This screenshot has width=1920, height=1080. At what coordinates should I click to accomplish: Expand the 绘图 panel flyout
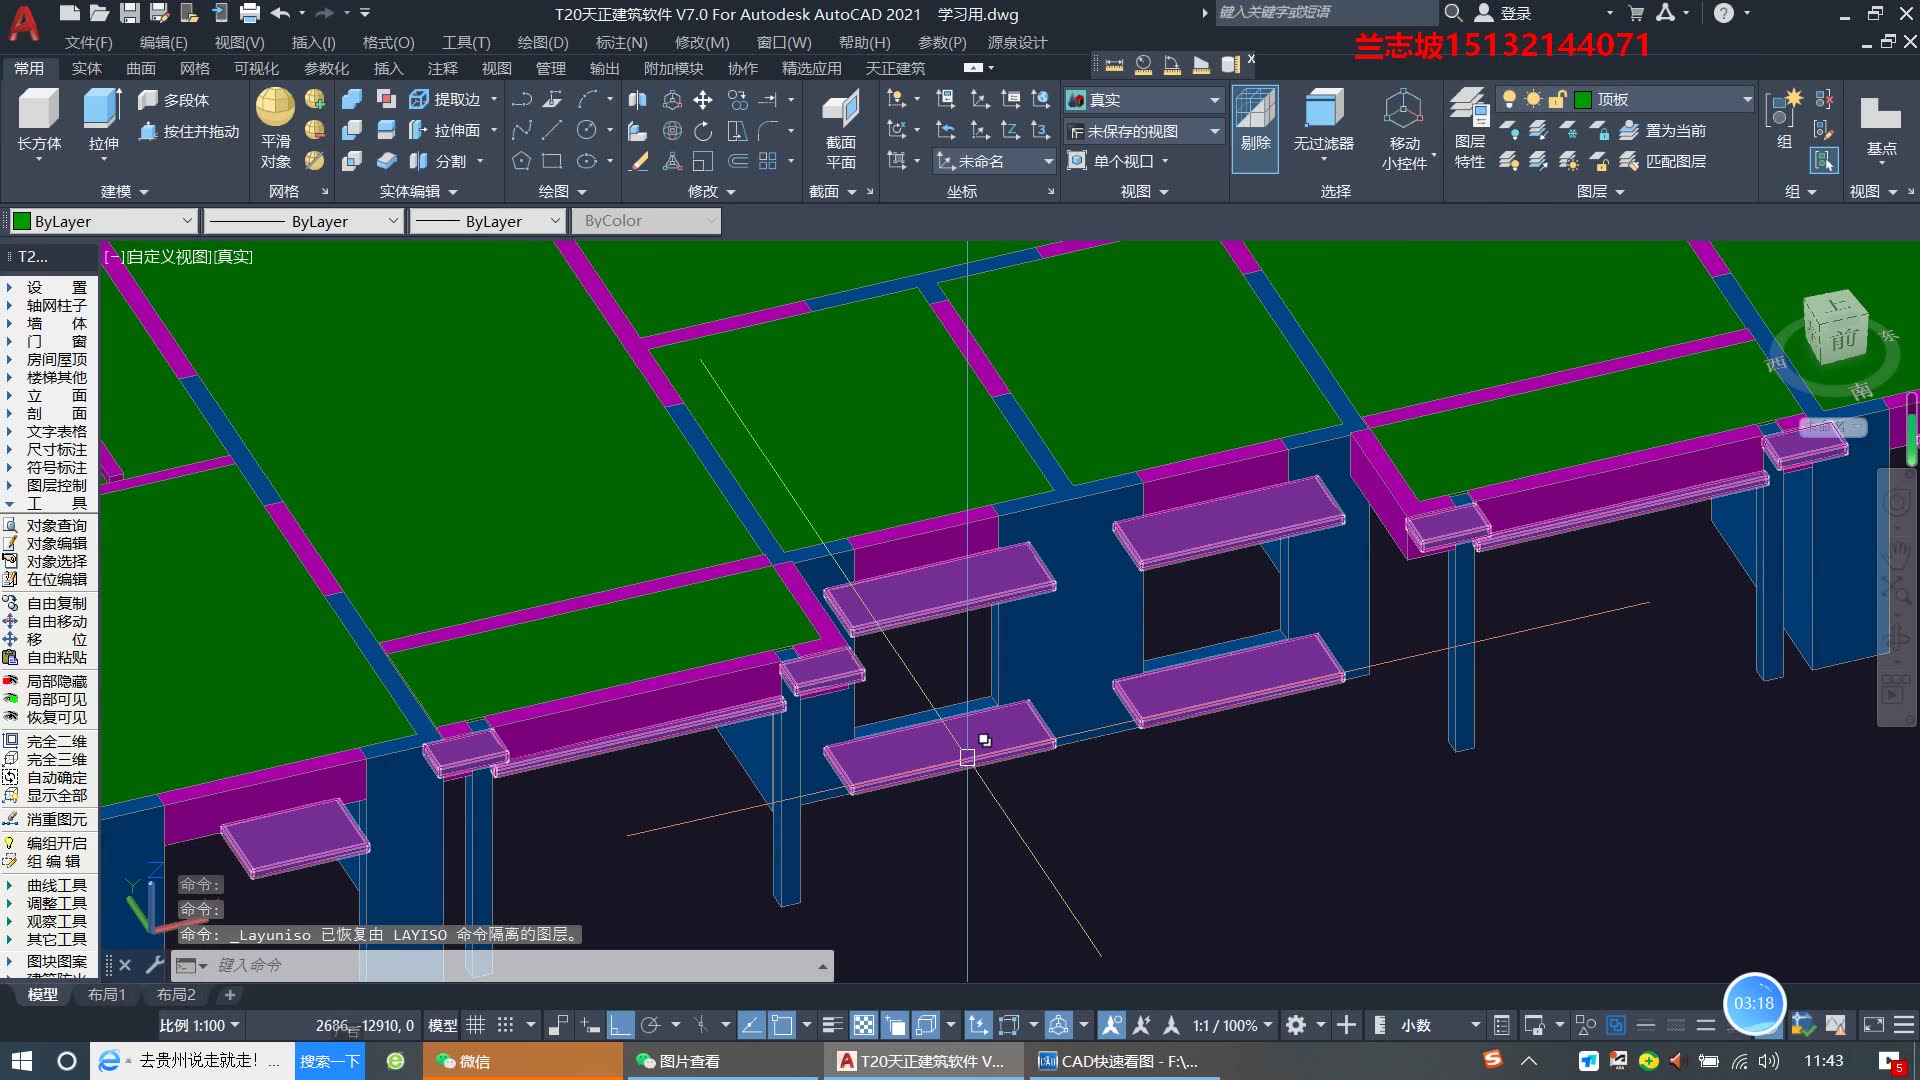(x=562, y=191)
